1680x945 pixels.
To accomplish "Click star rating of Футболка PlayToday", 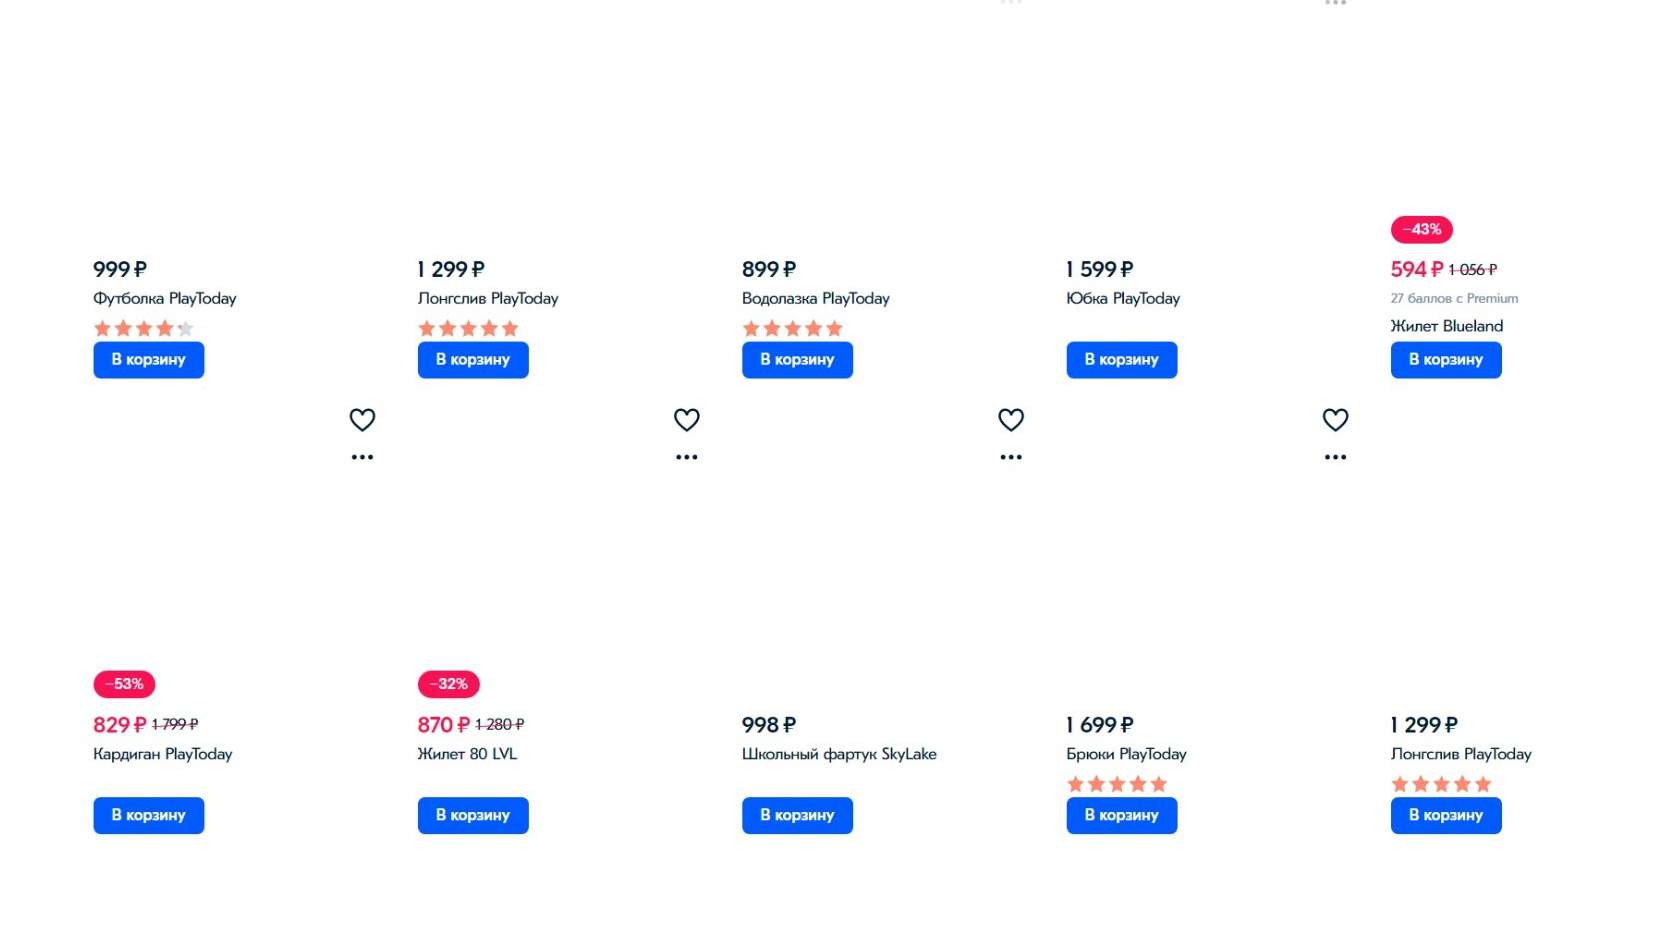I will pos(144,328).
